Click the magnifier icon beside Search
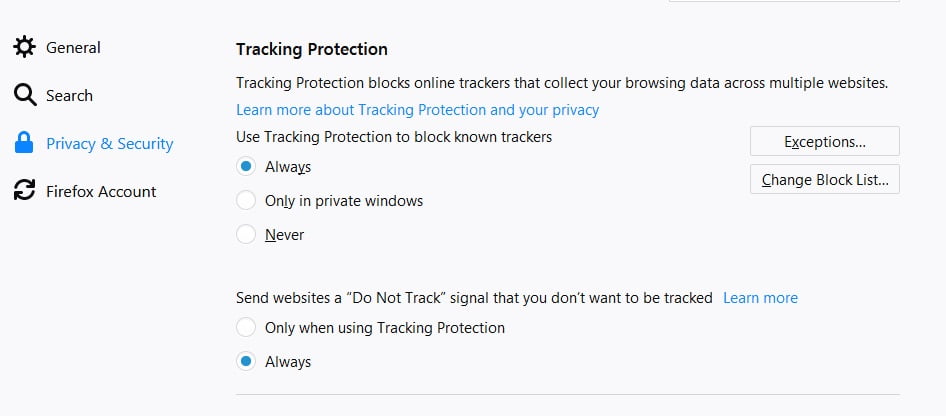Screen dimensions: 946x416 24,95
